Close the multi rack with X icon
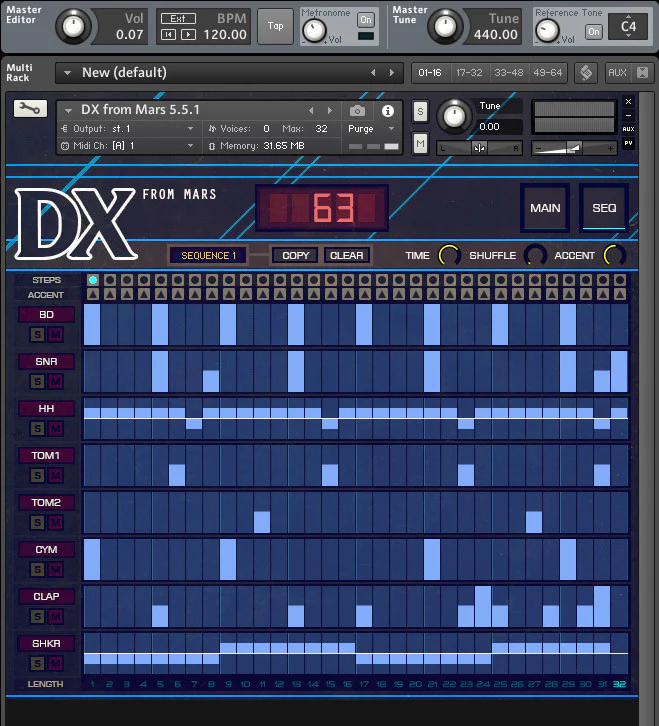This screenshot has height=726, width=659. 642,73
